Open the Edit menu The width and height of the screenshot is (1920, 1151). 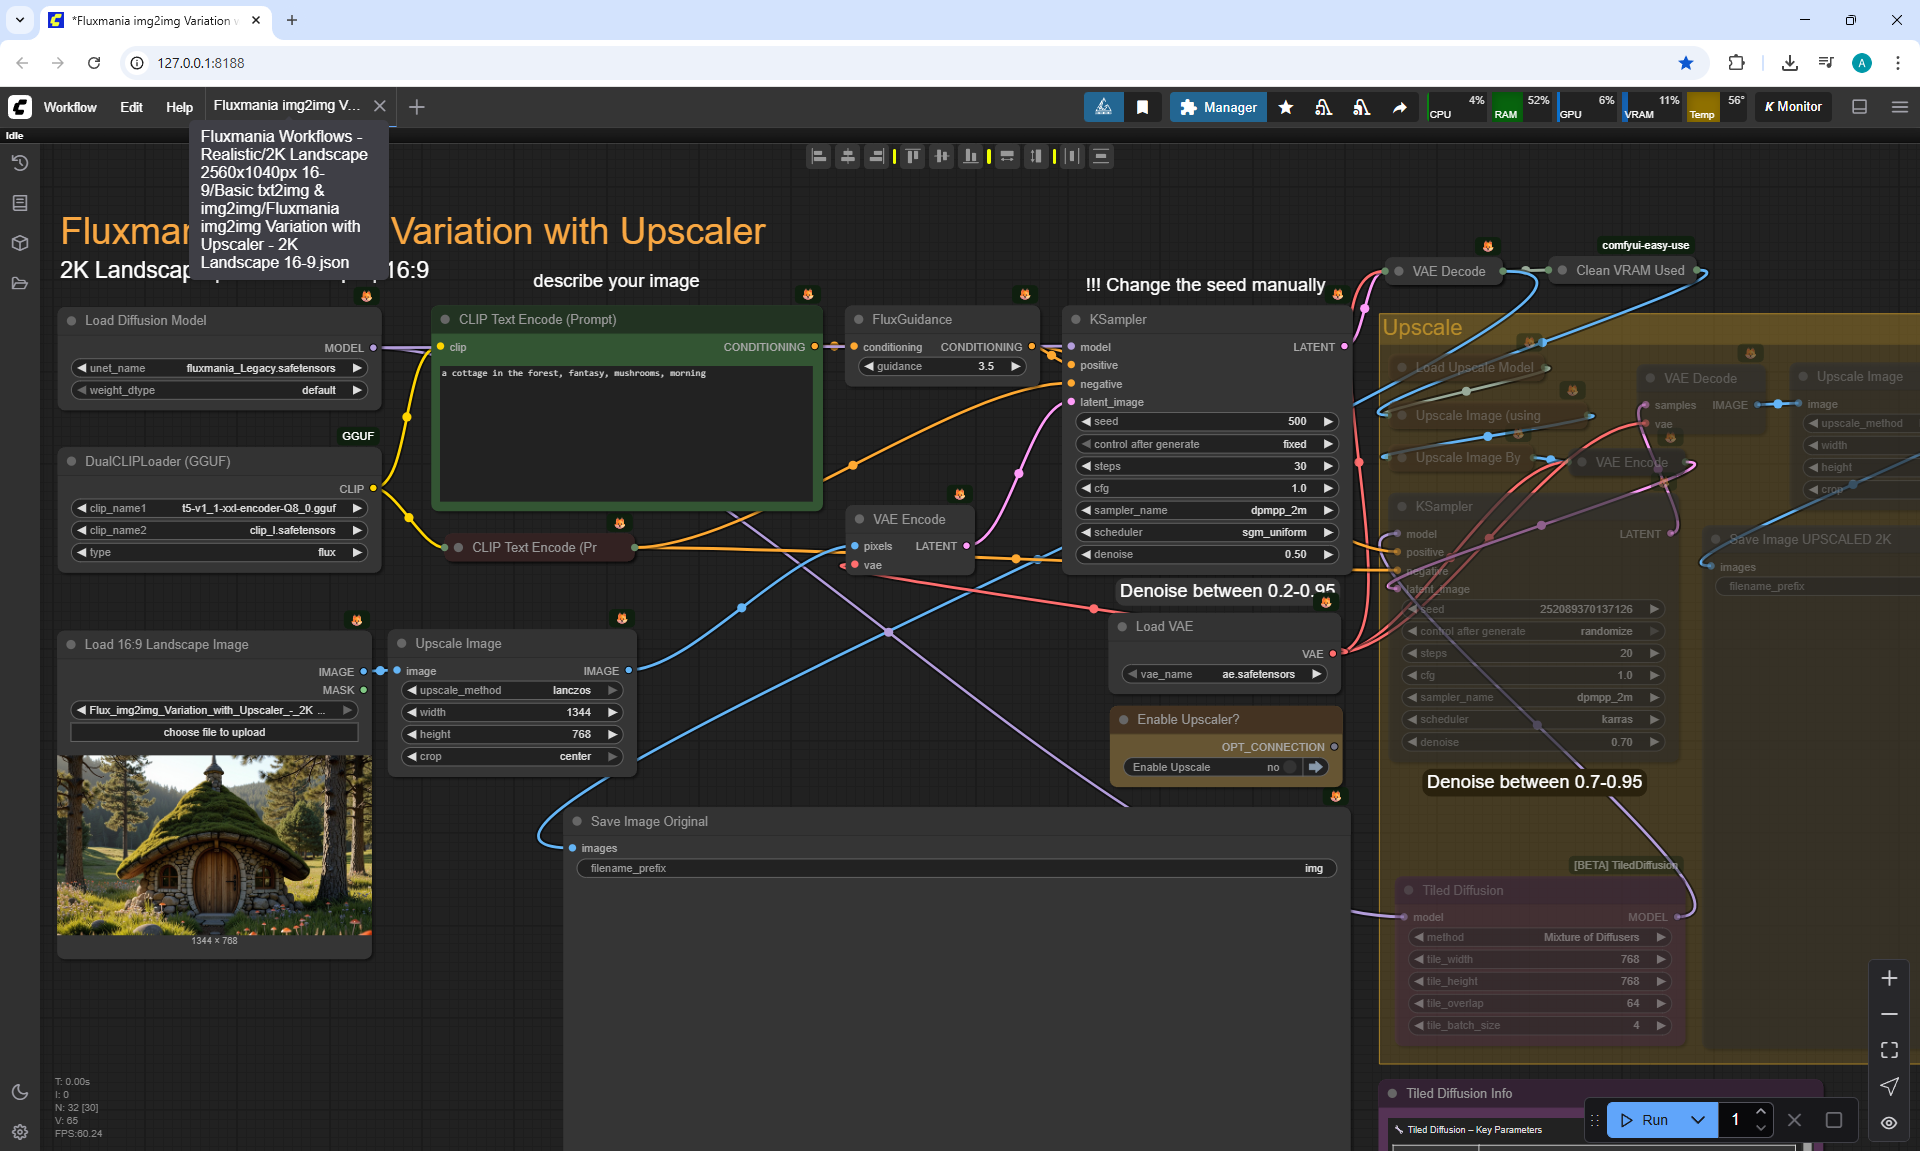point(131,107)
